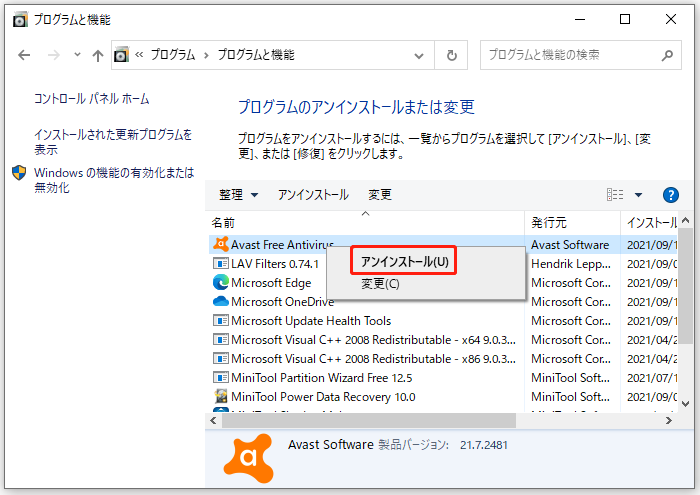The width and height of the screenshot is (700, 495).
Task: Open Windows の機能の有効化または無効化 link
Action: point(114,180)
